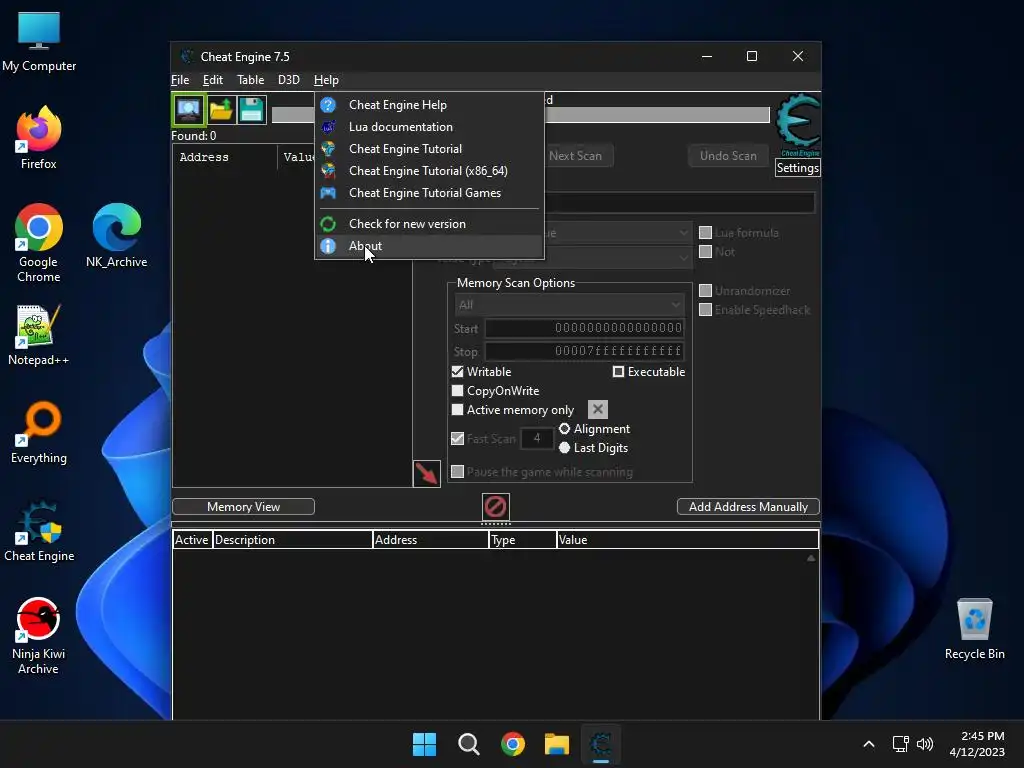This screenshot has width=1024, height=768.
Task: Toggle the Lua formula checkbox
Action: click(705, 232)
